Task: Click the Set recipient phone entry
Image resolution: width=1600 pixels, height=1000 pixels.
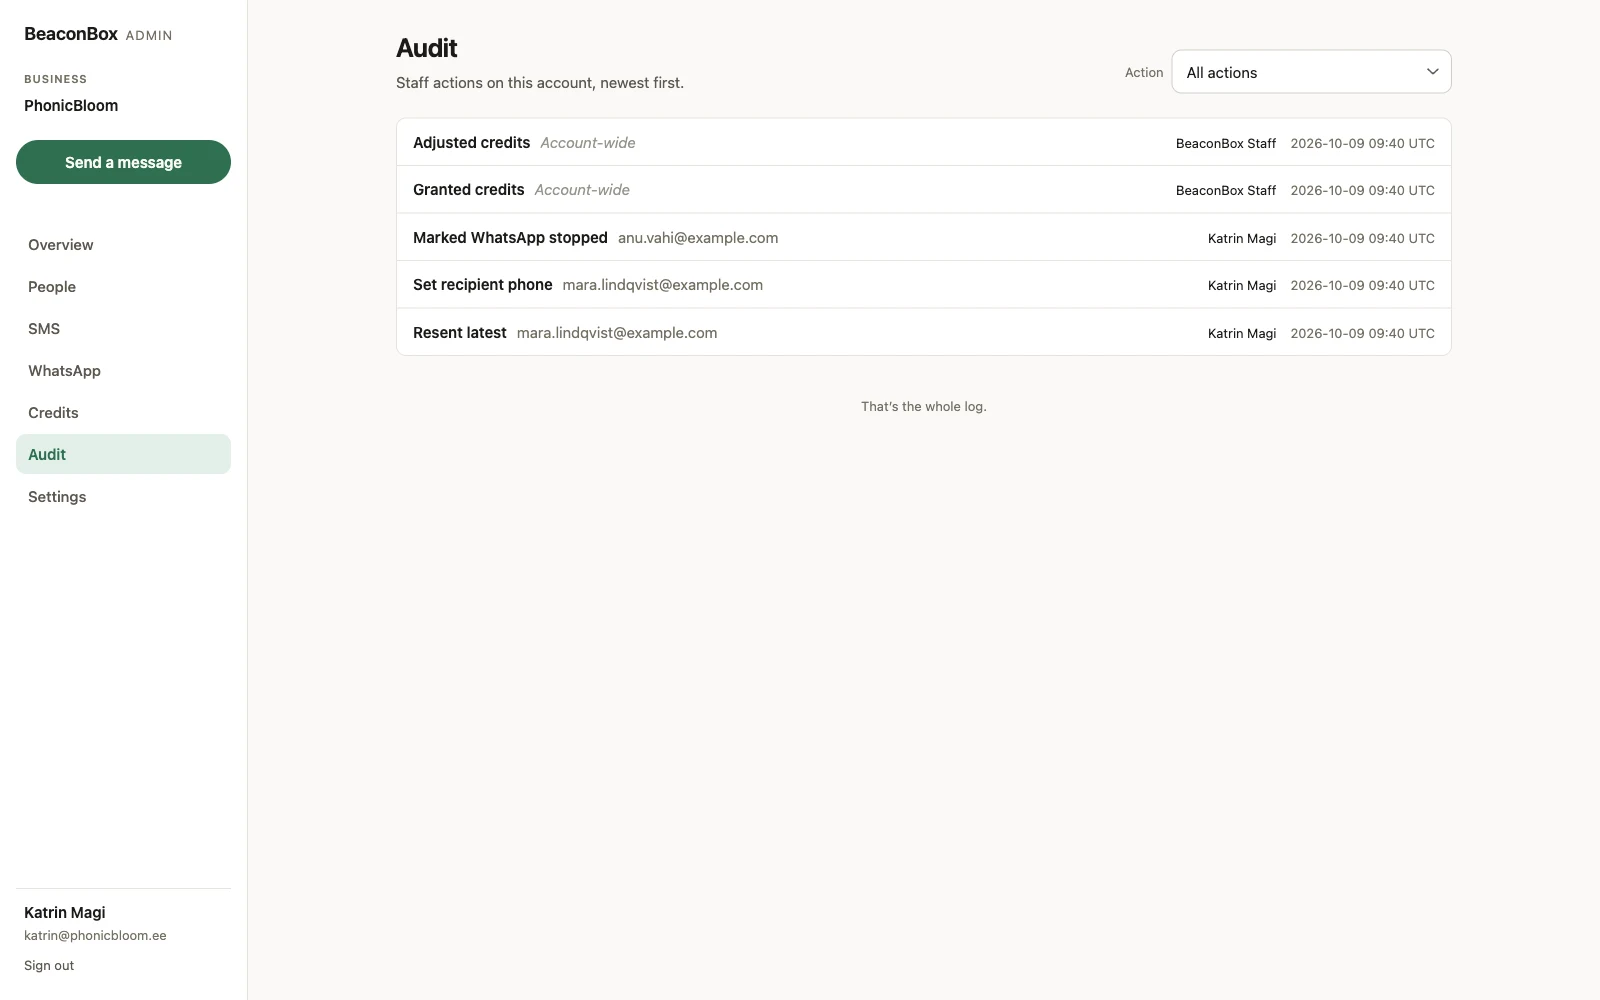Action: pos(924,285)
